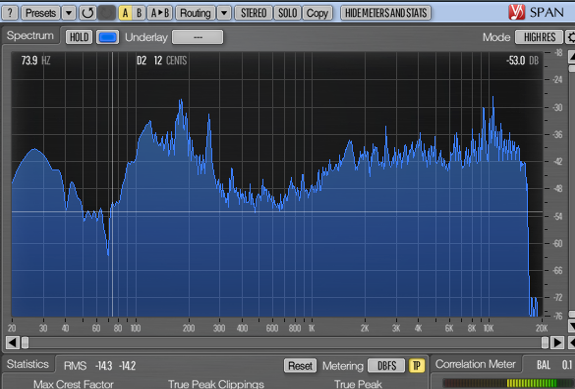
Task: Click the horizontal frequency scrollbar track
Action: (x=285, y=343)
